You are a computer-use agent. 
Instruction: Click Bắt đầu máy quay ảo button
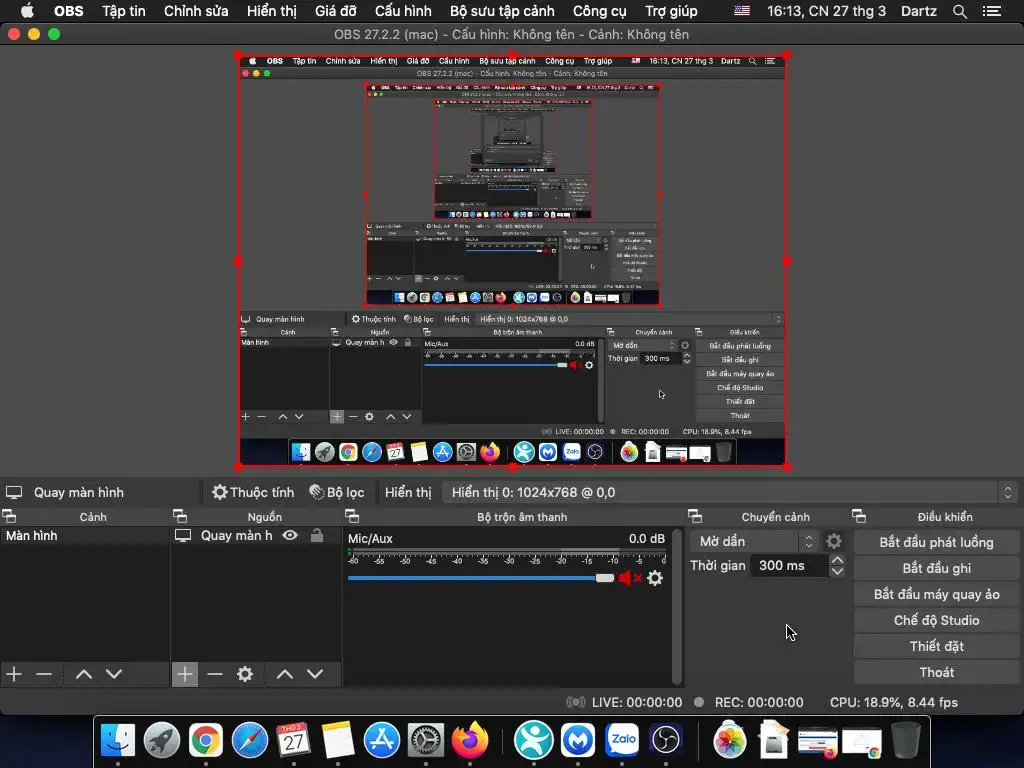tap(936, 594)
